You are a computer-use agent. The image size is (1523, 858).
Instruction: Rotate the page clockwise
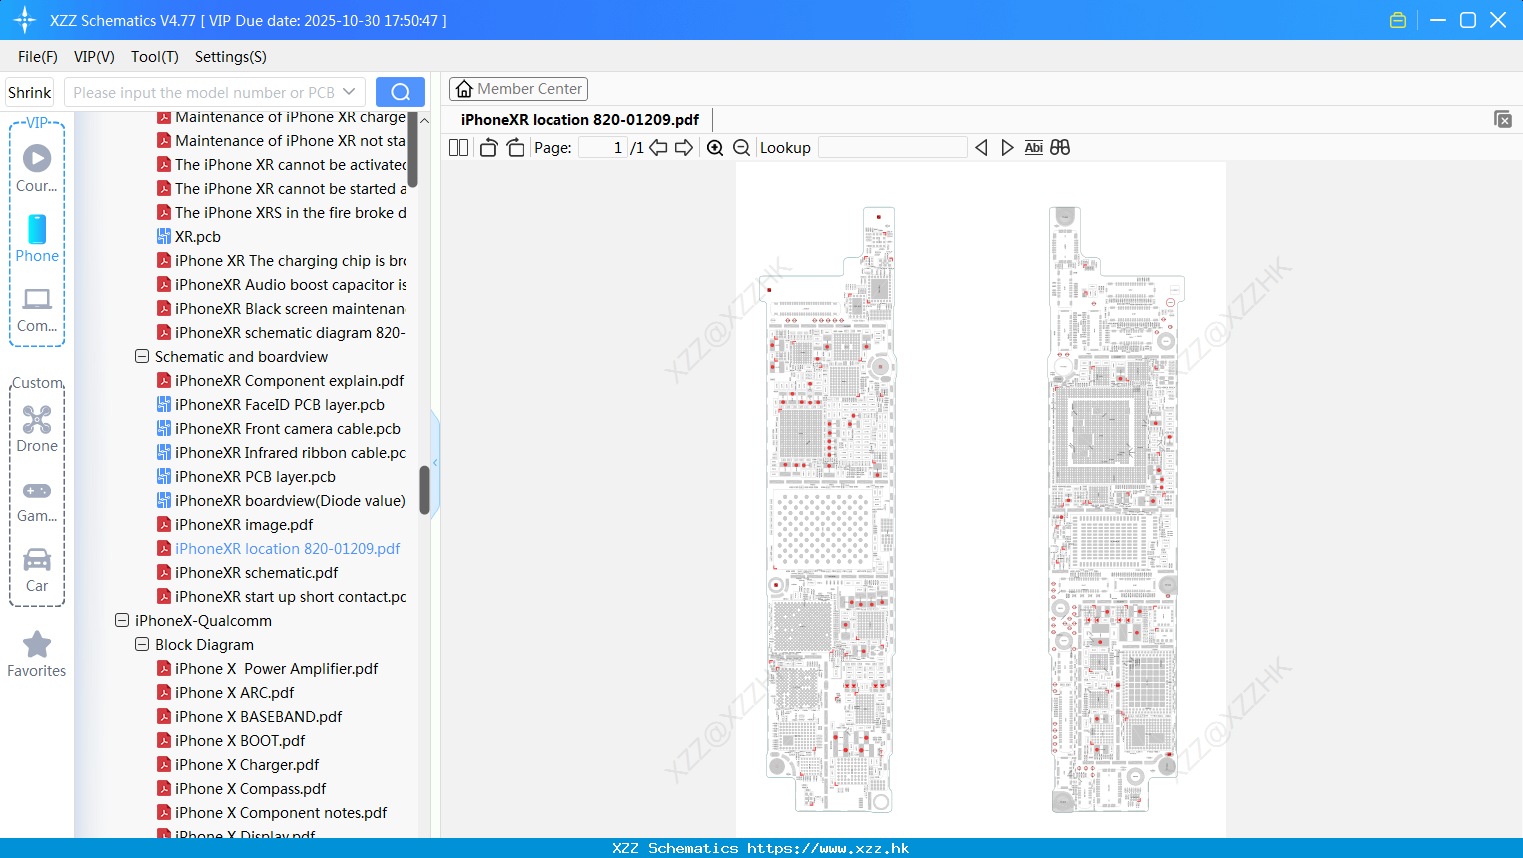coord(515,148)
